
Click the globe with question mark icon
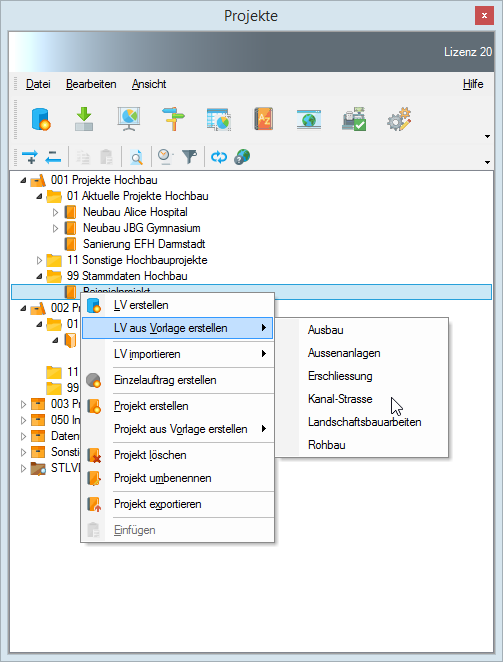tap(242, 157)
